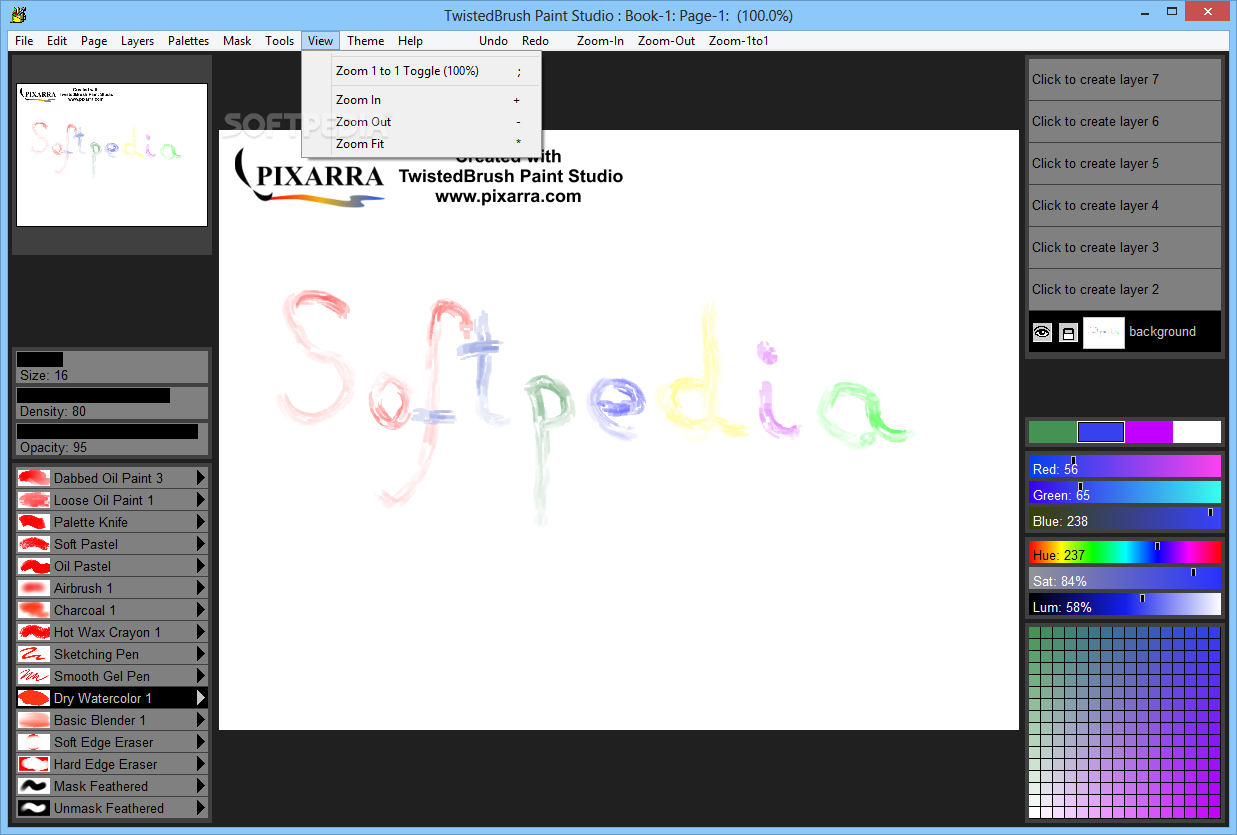Adjust the brush Density slider
Image resolution: width=1237 pixels, height=835 pixels.
[x=111, y=403]
